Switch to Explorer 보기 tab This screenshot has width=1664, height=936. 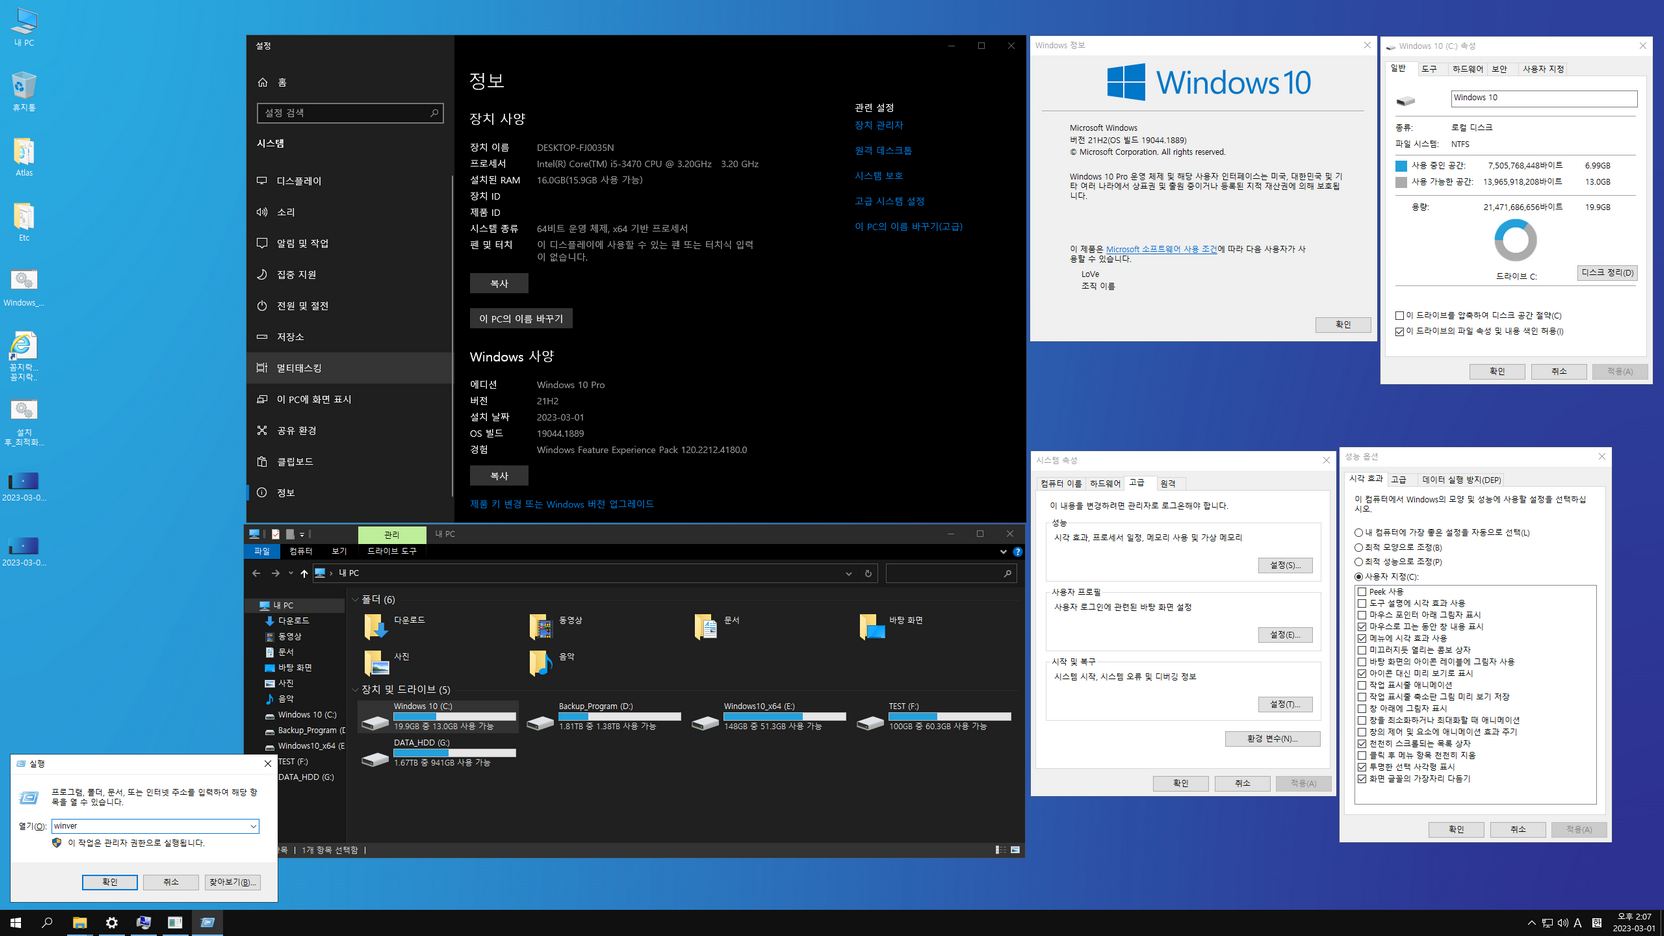pyautogui.click(x=339, y=551)
